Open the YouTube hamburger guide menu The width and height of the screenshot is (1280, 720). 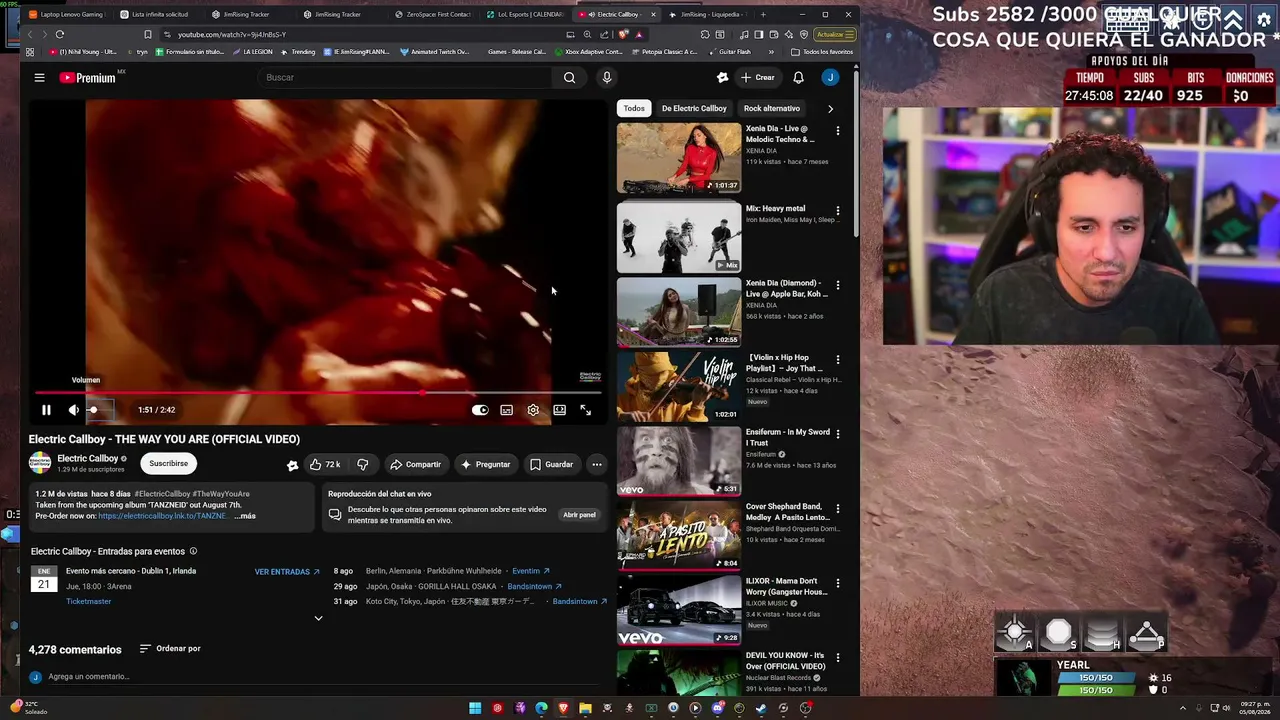(x=39, y=77)
